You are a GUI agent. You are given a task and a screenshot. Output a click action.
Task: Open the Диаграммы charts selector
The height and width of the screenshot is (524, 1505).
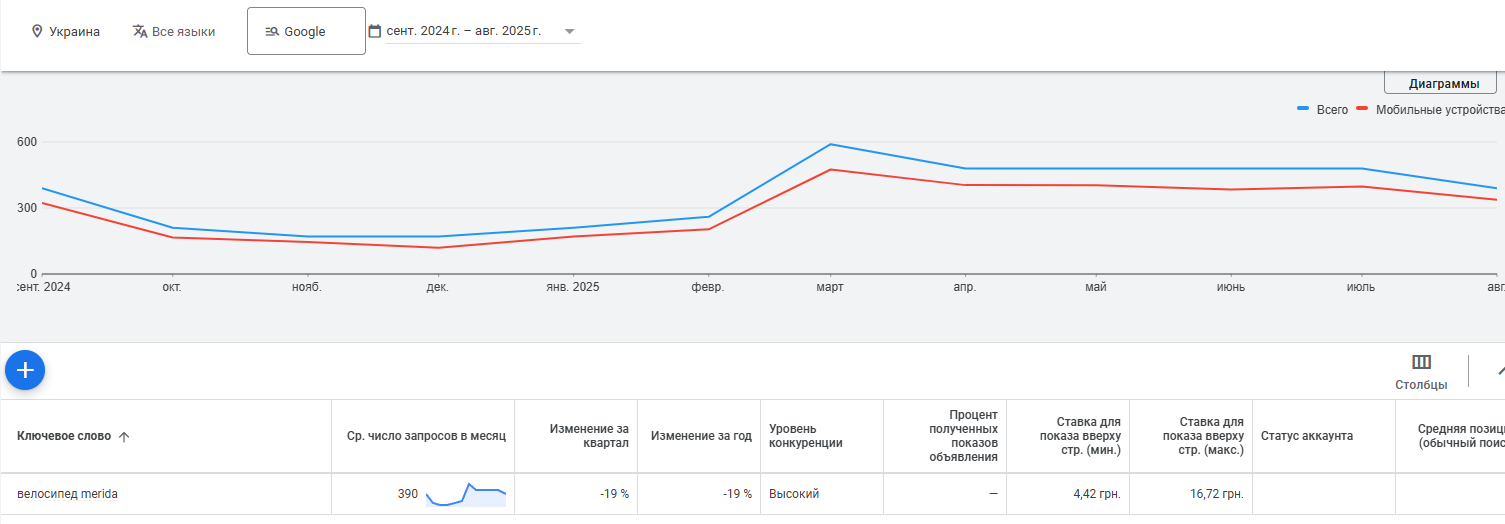coord(1439,83)
